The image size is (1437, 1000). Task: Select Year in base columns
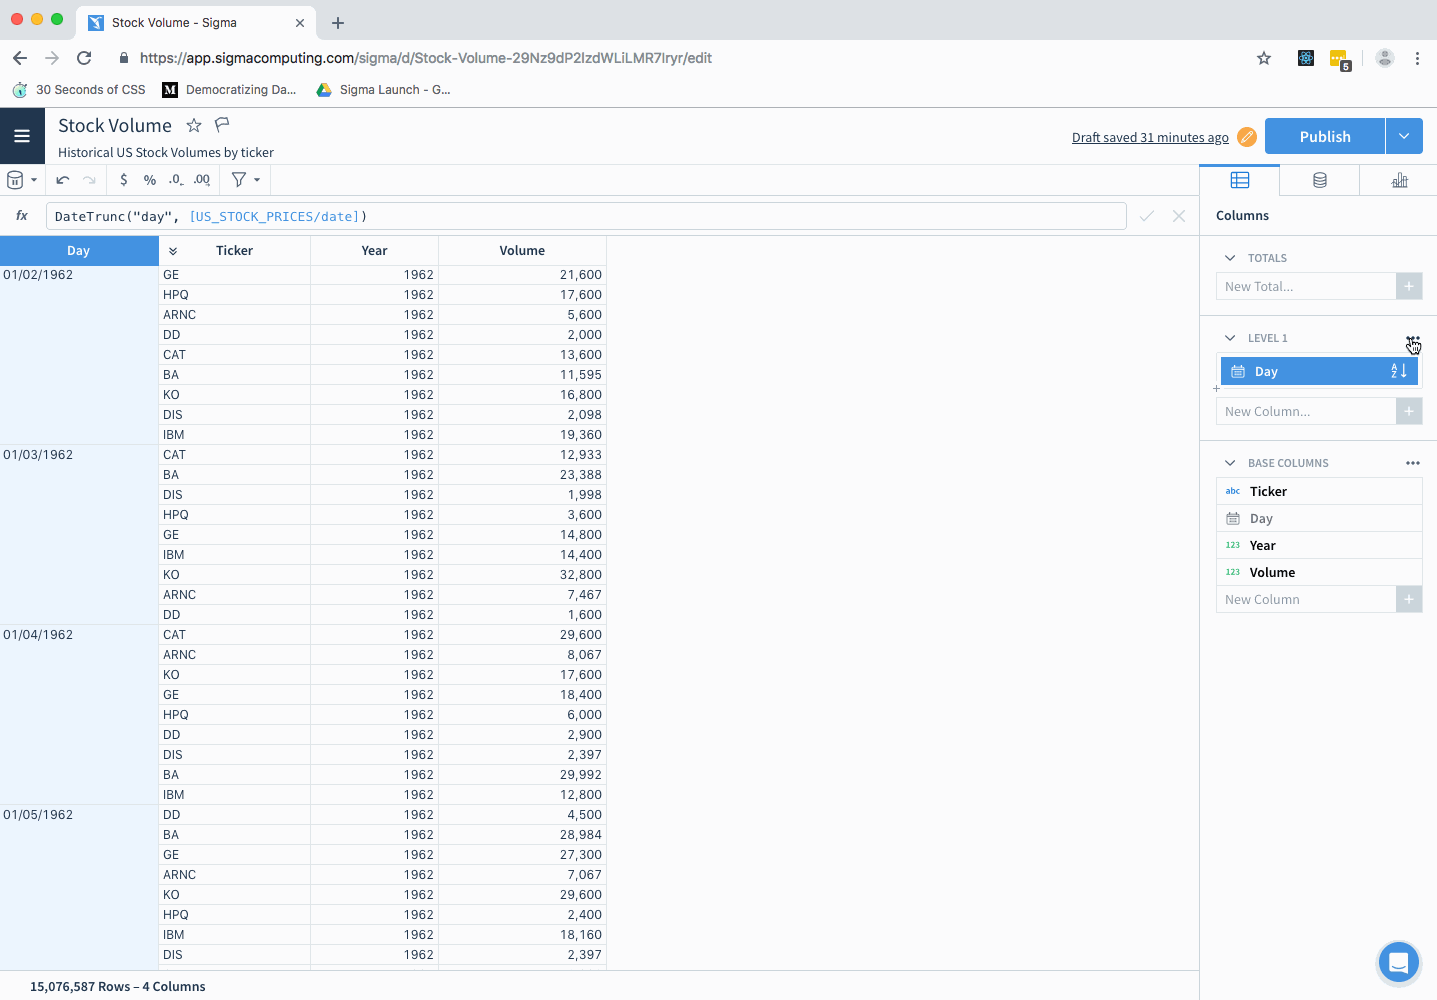pos(1319,545)
